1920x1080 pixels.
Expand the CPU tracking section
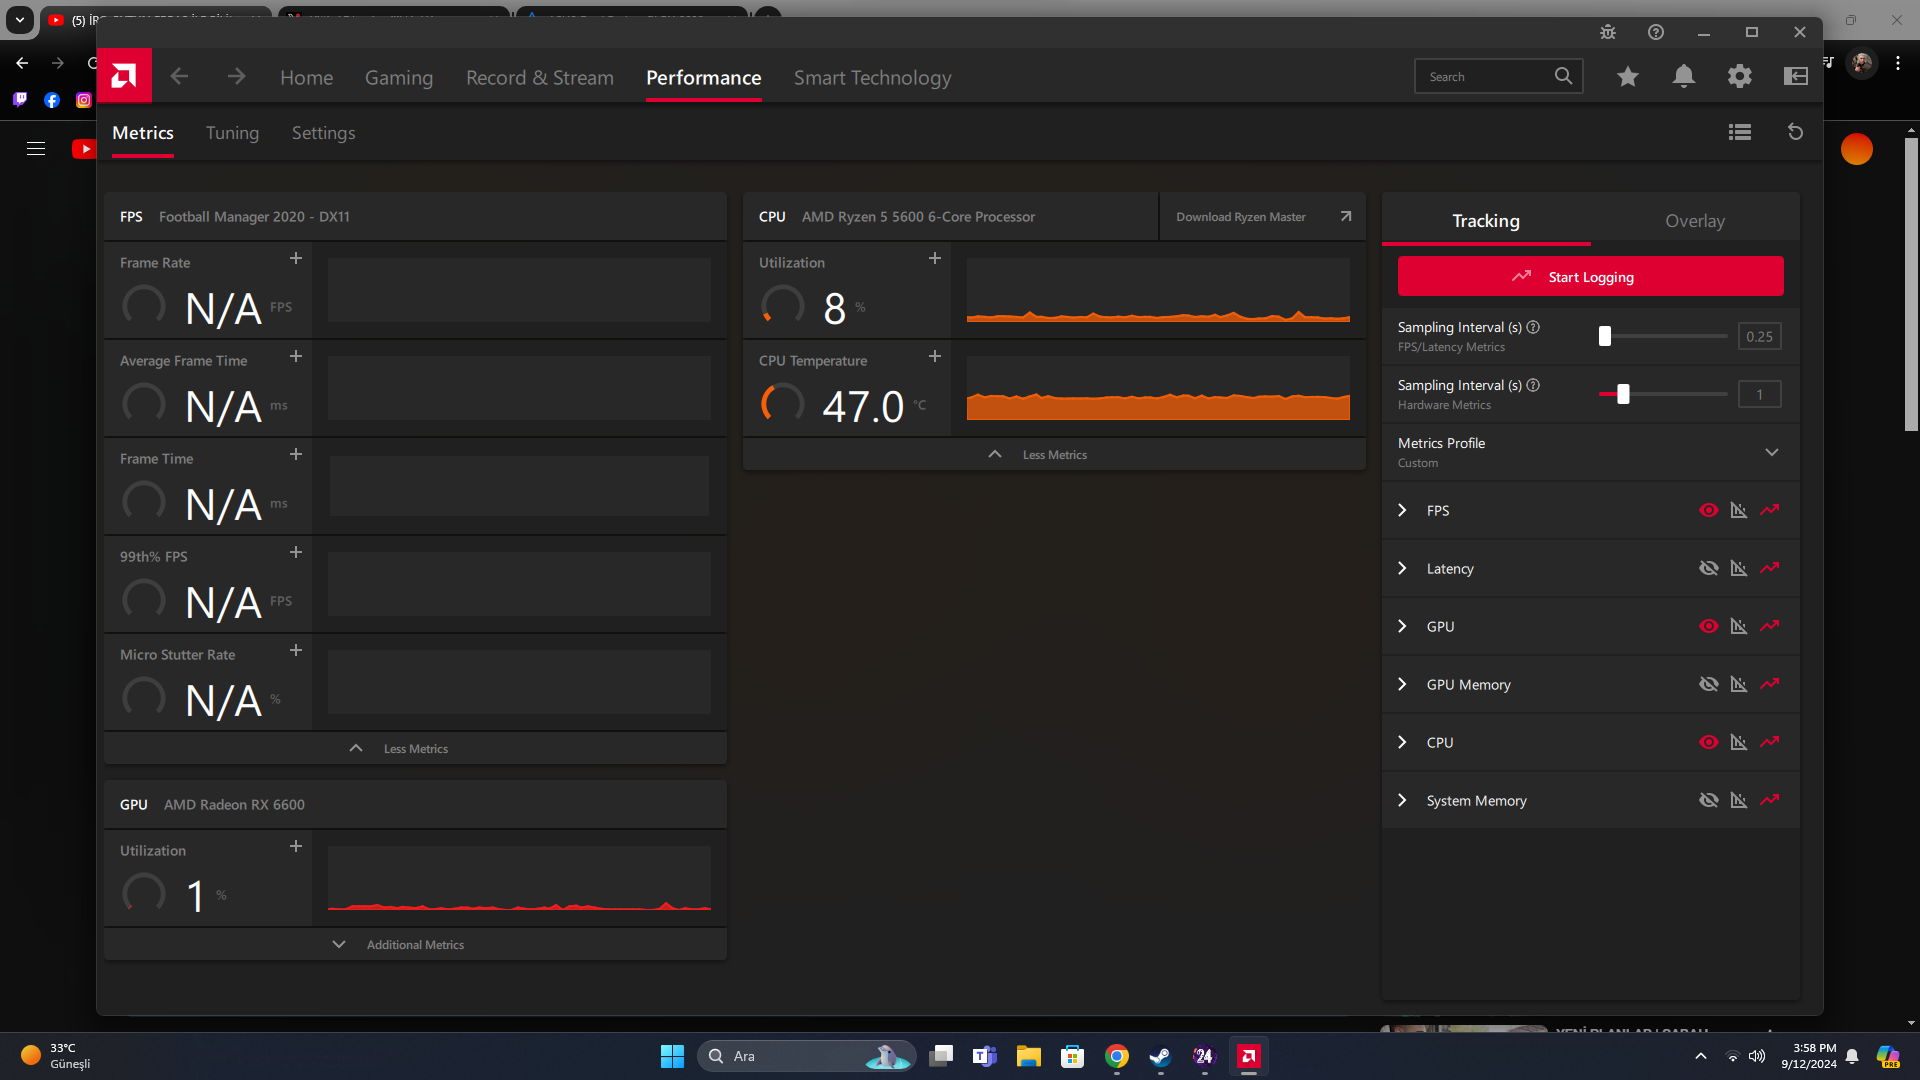click(1402, 742)
